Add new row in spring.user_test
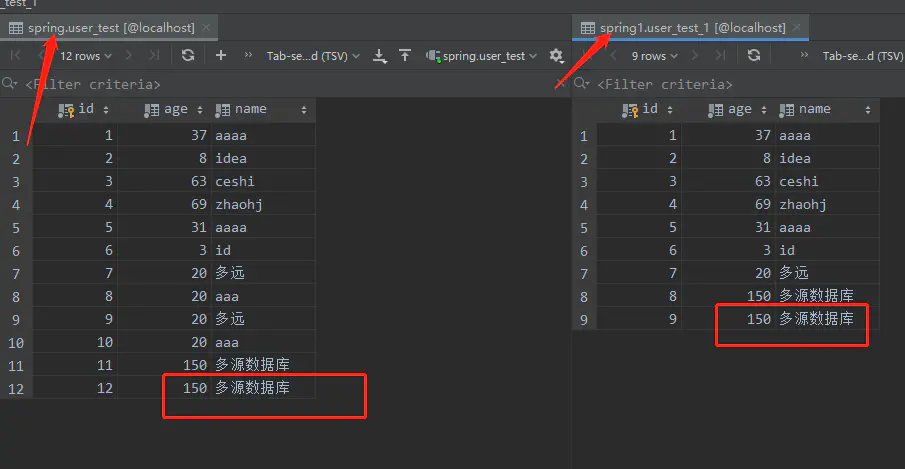 [220, 55]
